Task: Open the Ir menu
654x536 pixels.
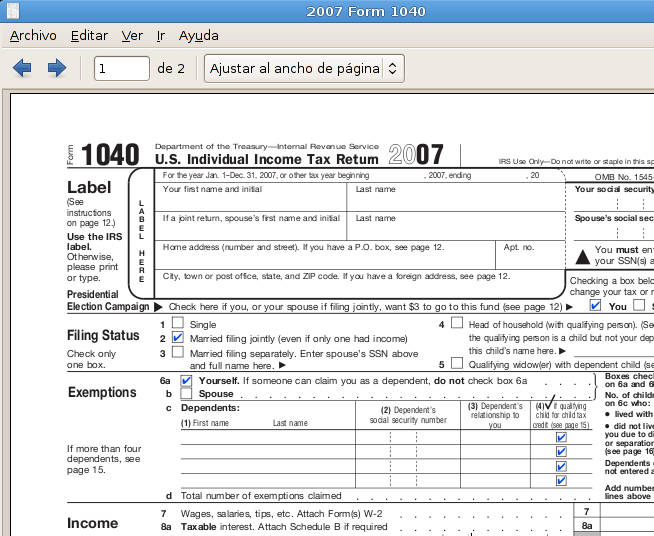Action: click(x=161, y=35)
